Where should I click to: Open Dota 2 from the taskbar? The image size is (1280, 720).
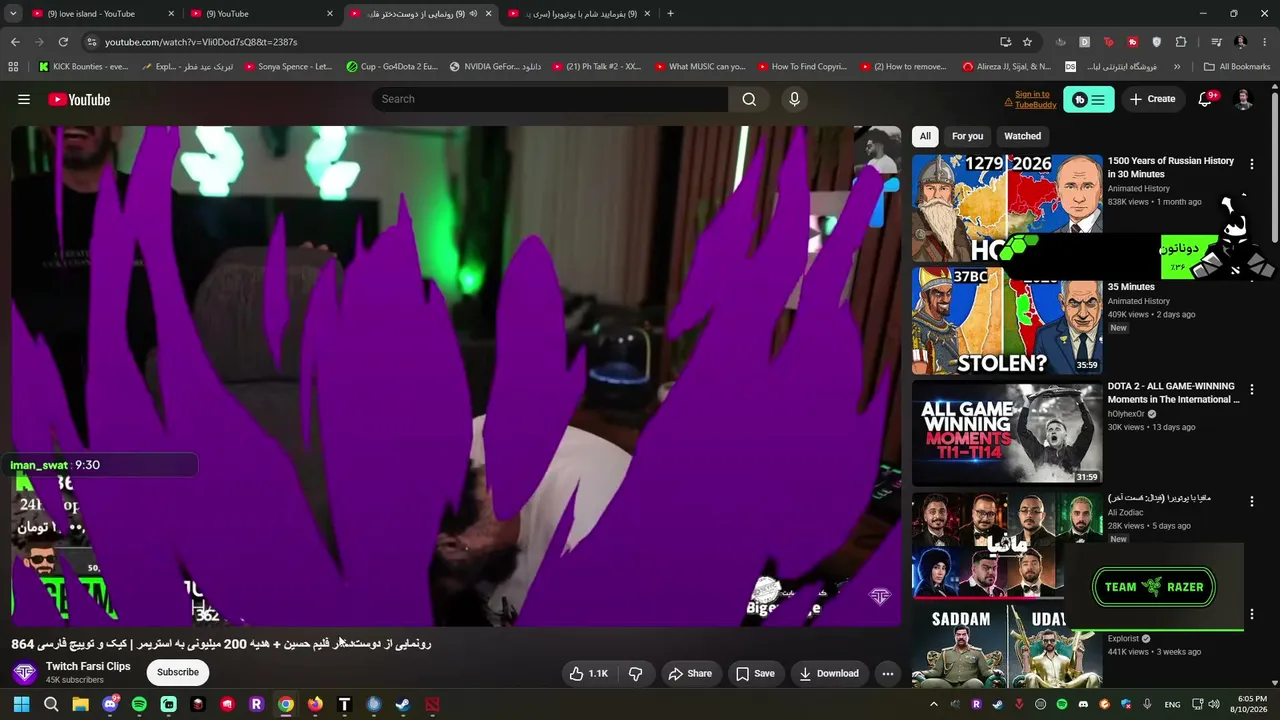[432, 704]
